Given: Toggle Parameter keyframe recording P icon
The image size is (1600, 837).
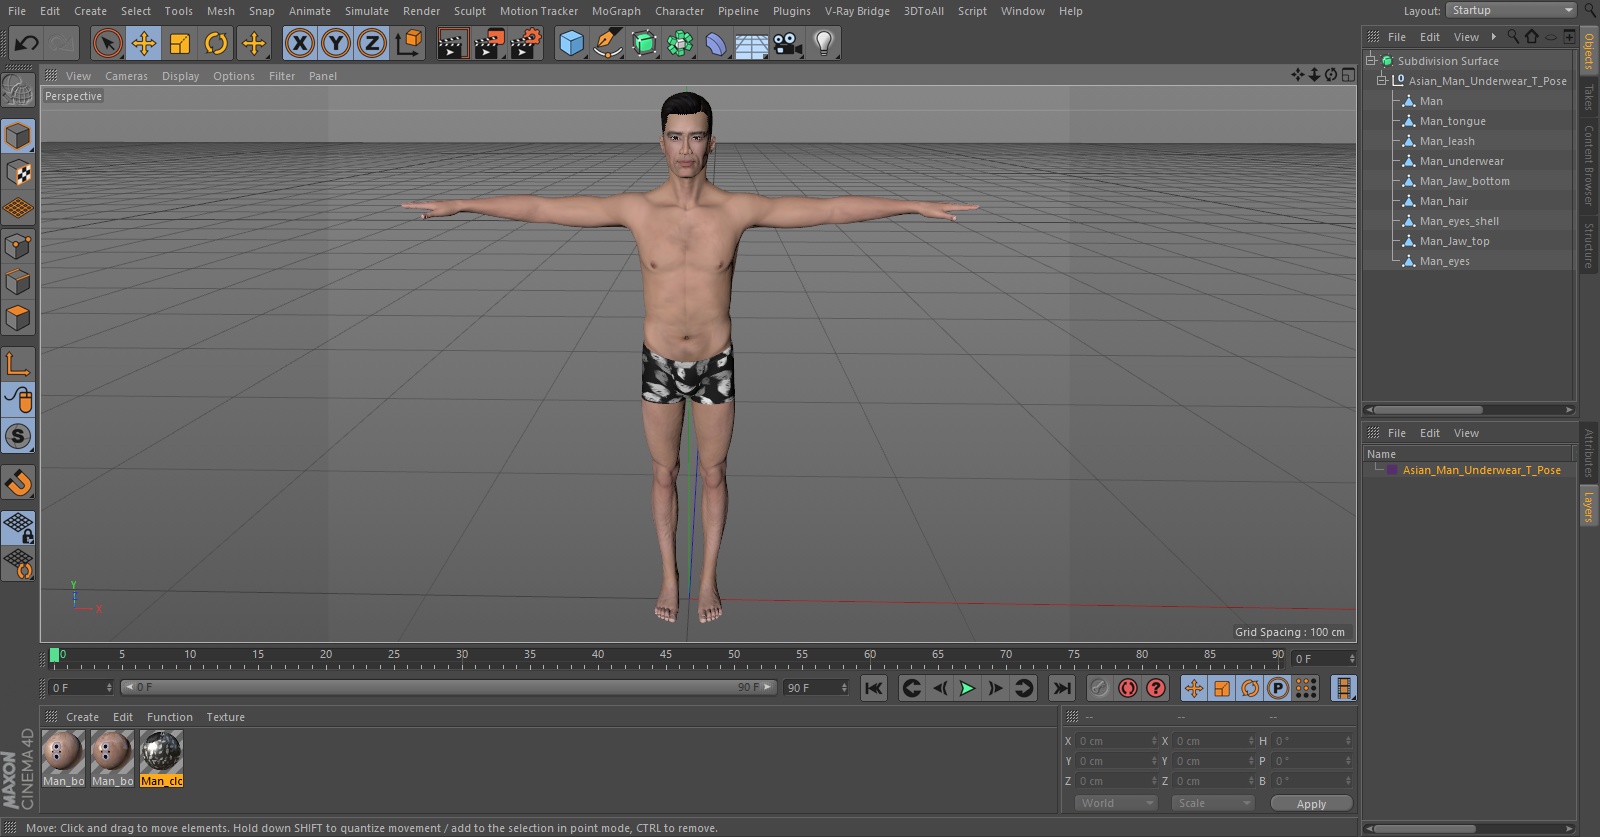Looking at the screenshot, I should [1278, 688].
